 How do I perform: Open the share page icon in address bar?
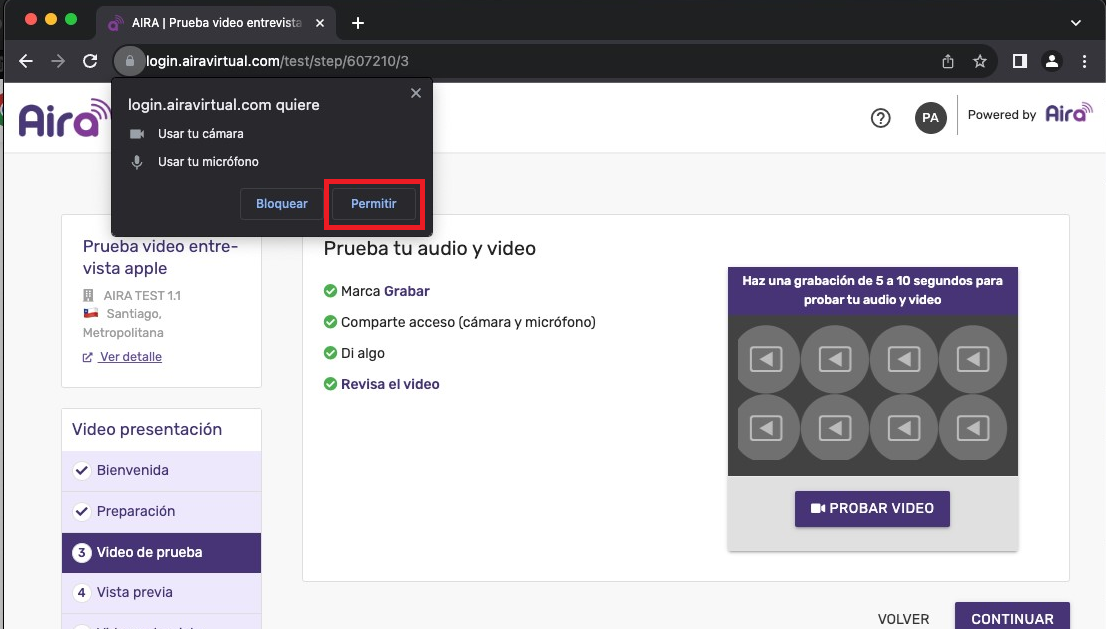(948, 61)
